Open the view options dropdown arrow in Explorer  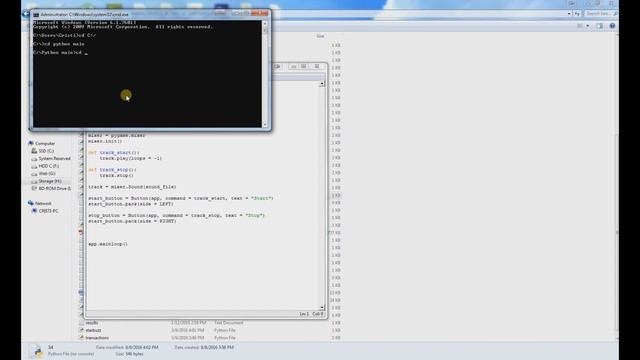pyautogui.click(x=588, y=26)
